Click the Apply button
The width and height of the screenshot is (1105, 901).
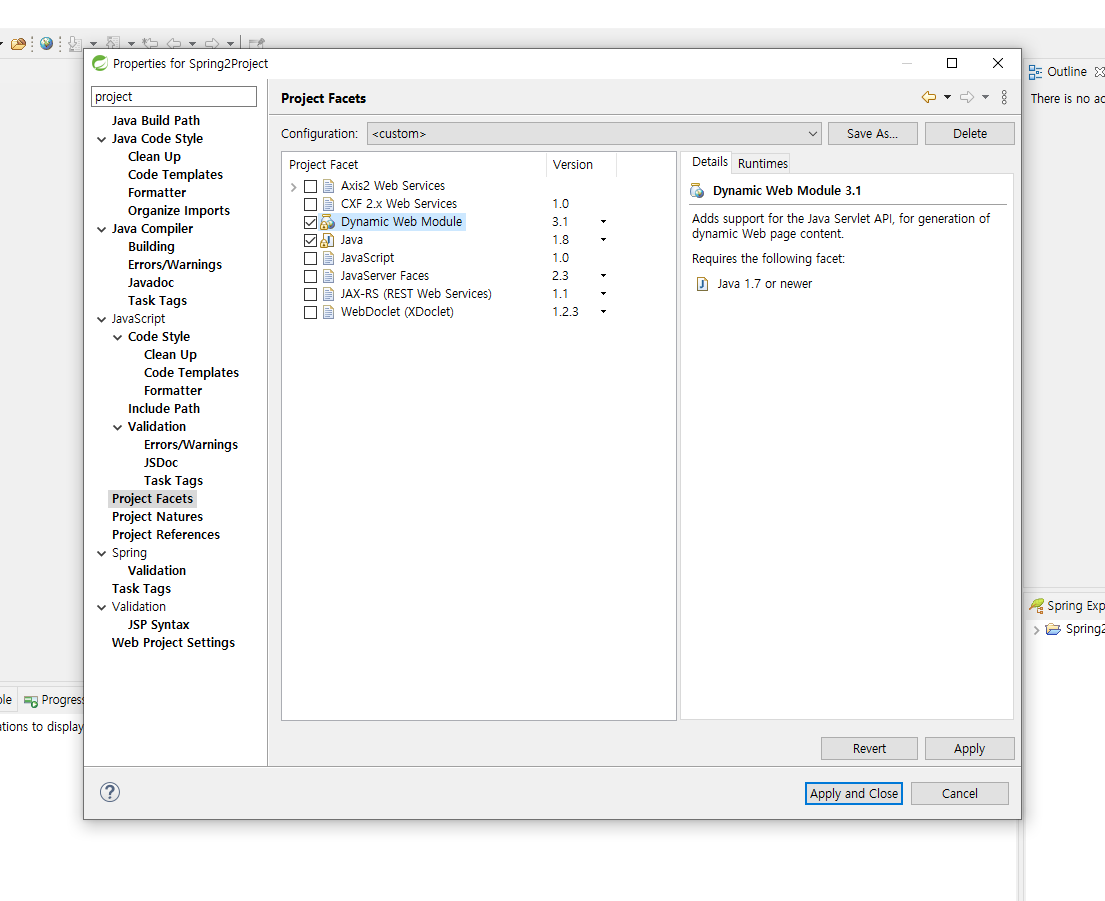tap(970, 748)
